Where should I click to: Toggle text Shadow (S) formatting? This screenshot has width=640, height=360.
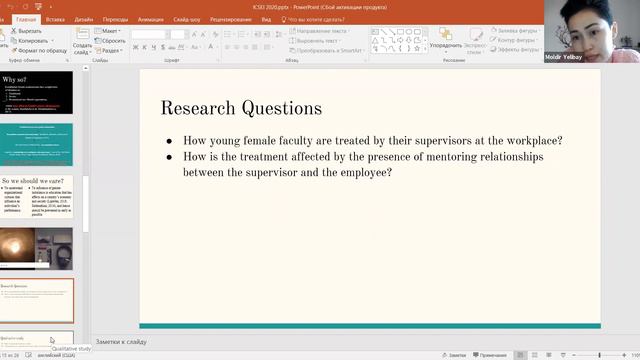[x=163, y=47]
